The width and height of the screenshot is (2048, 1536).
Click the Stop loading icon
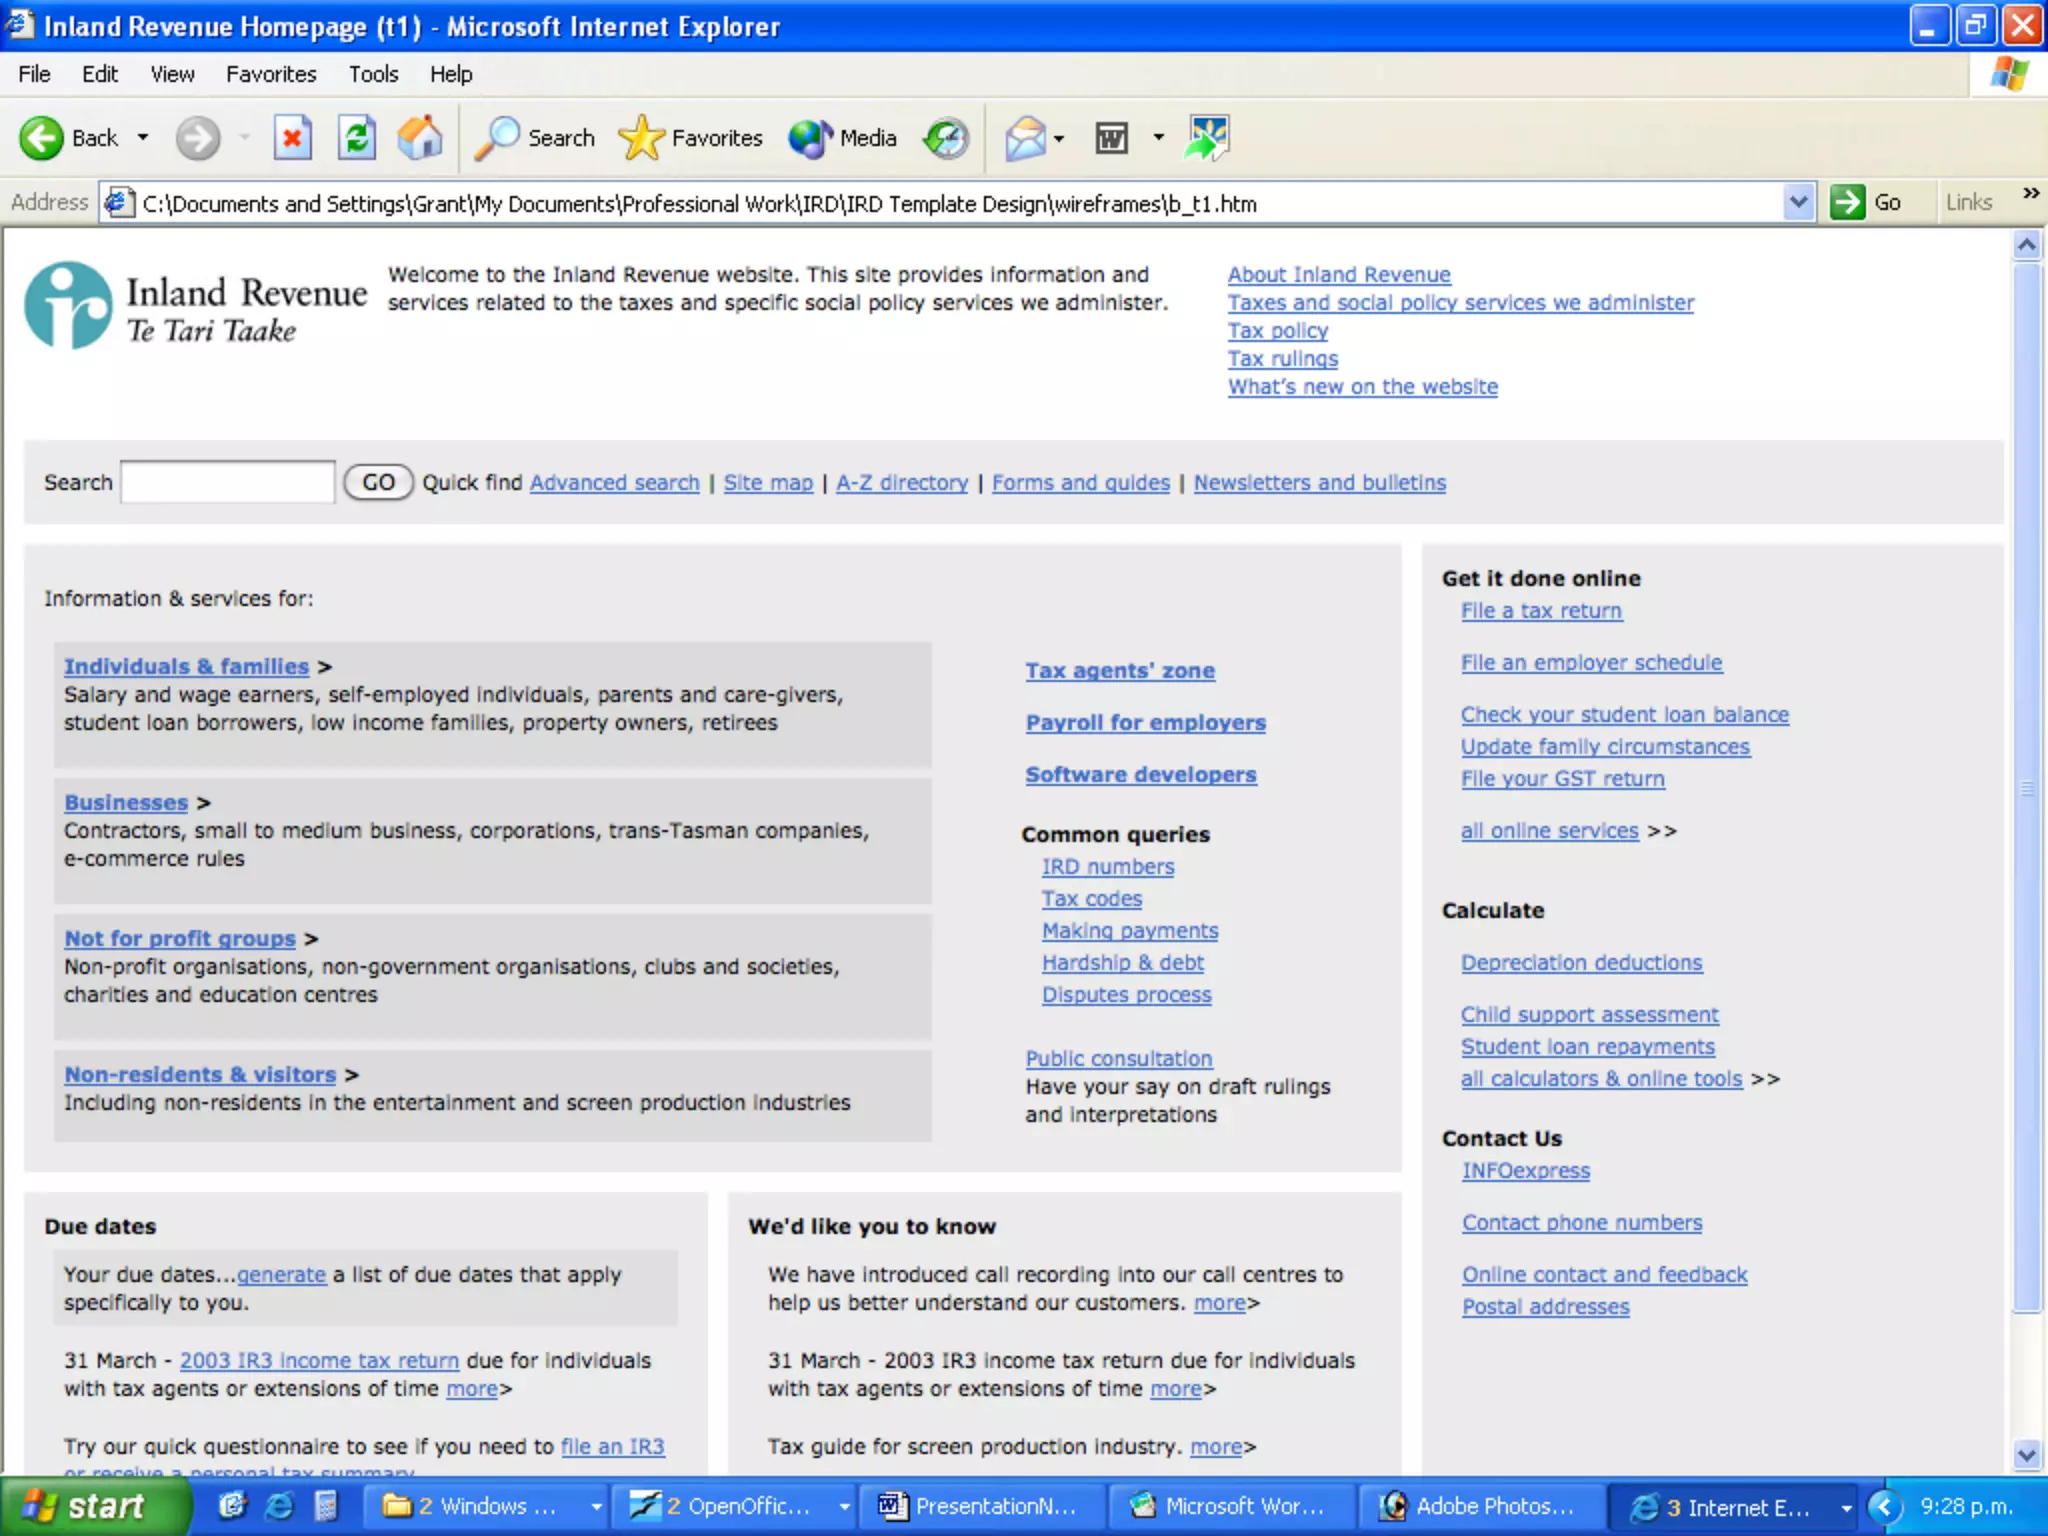(x=292, y=138)
